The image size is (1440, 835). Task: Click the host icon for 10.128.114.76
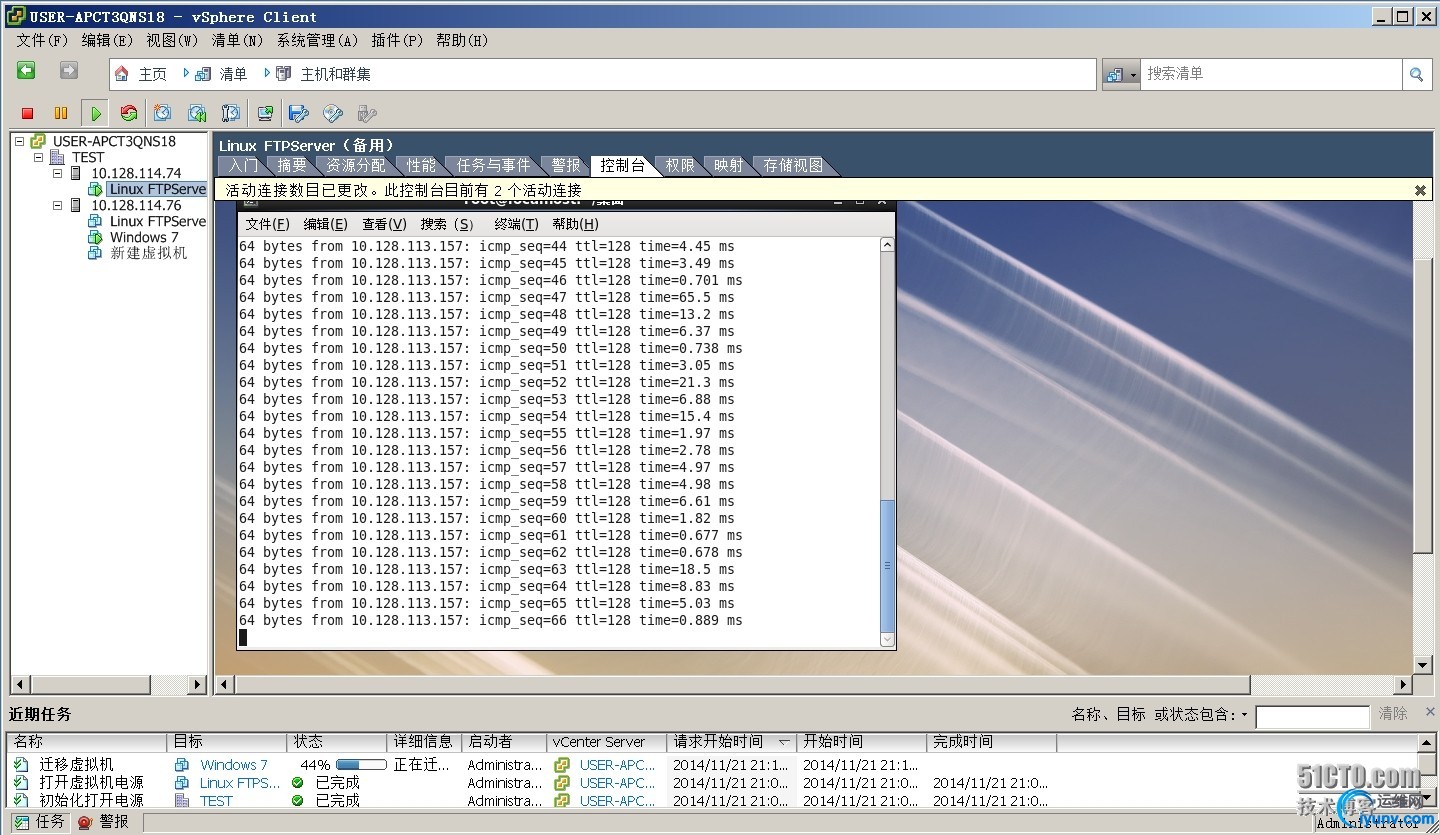[x=76, y=205]
